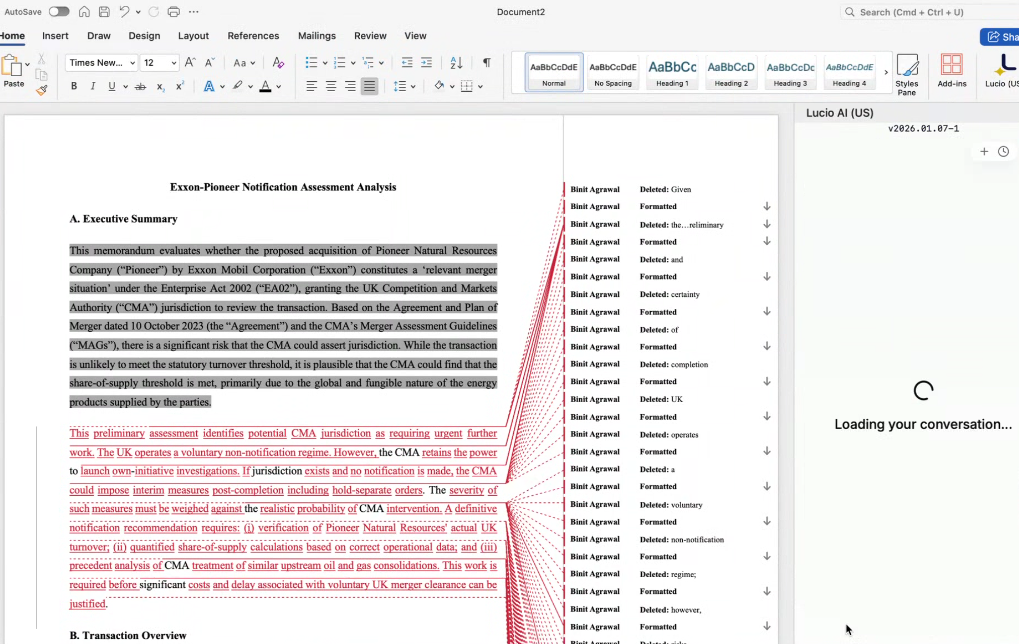This screenshot has height=644, width=1019.
Task: Open the font name dropdown
Action: click(132, 63)
